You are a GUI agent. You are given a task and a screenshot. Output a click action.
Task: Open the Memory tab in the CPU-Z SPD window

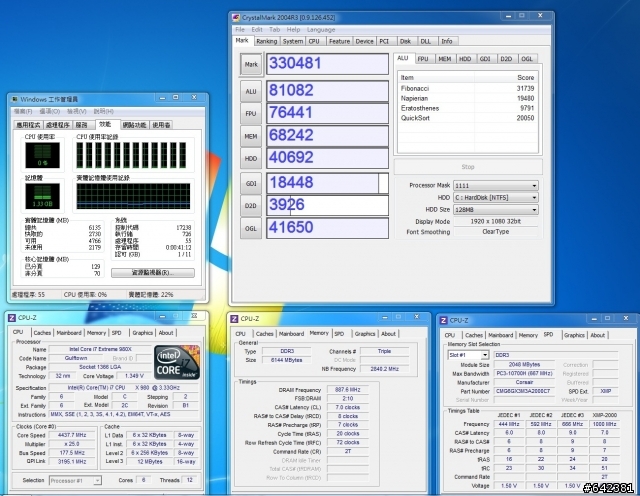click(x=528, y=336)
